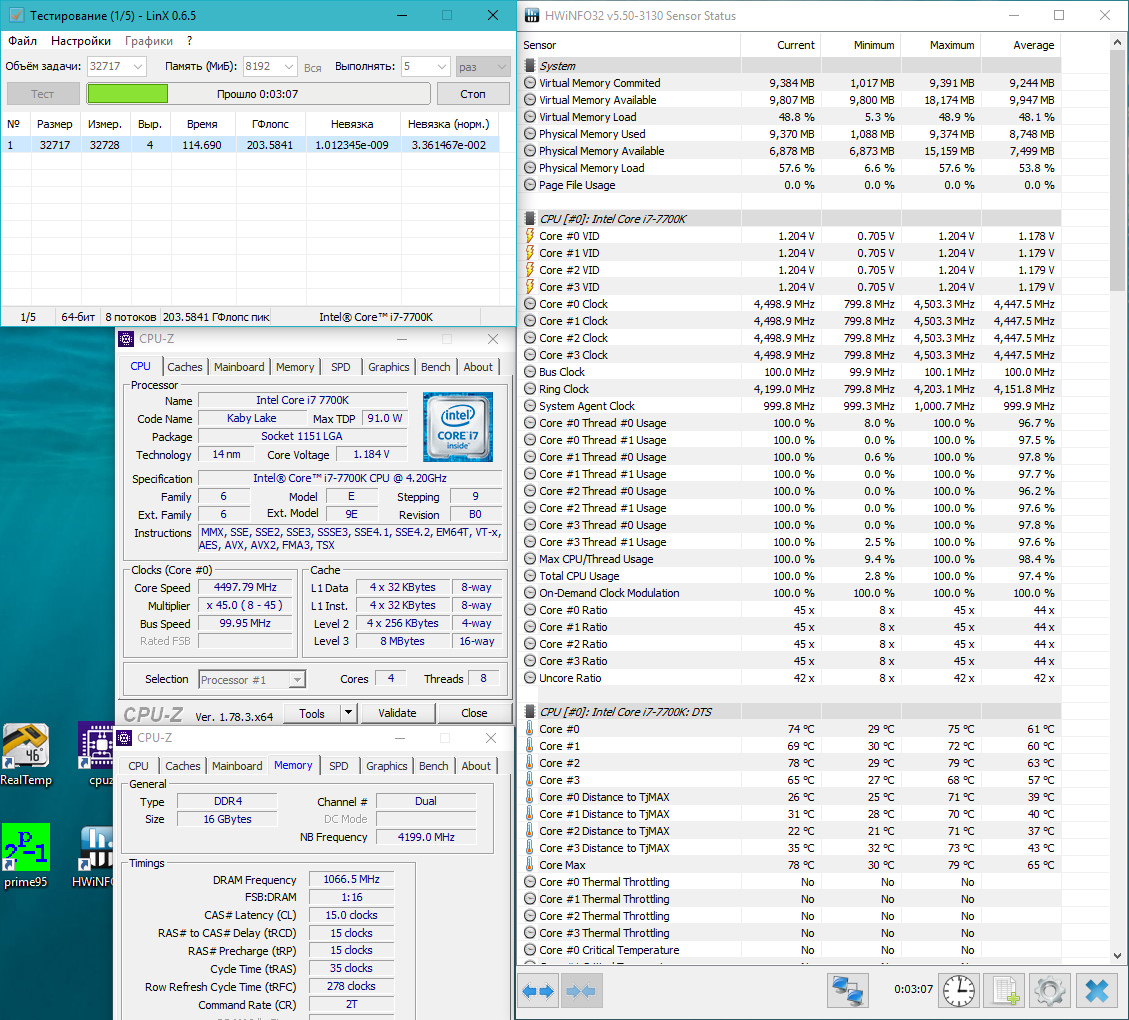Click the arrow next to CPU-Z Tools

[x=348, y=713]
